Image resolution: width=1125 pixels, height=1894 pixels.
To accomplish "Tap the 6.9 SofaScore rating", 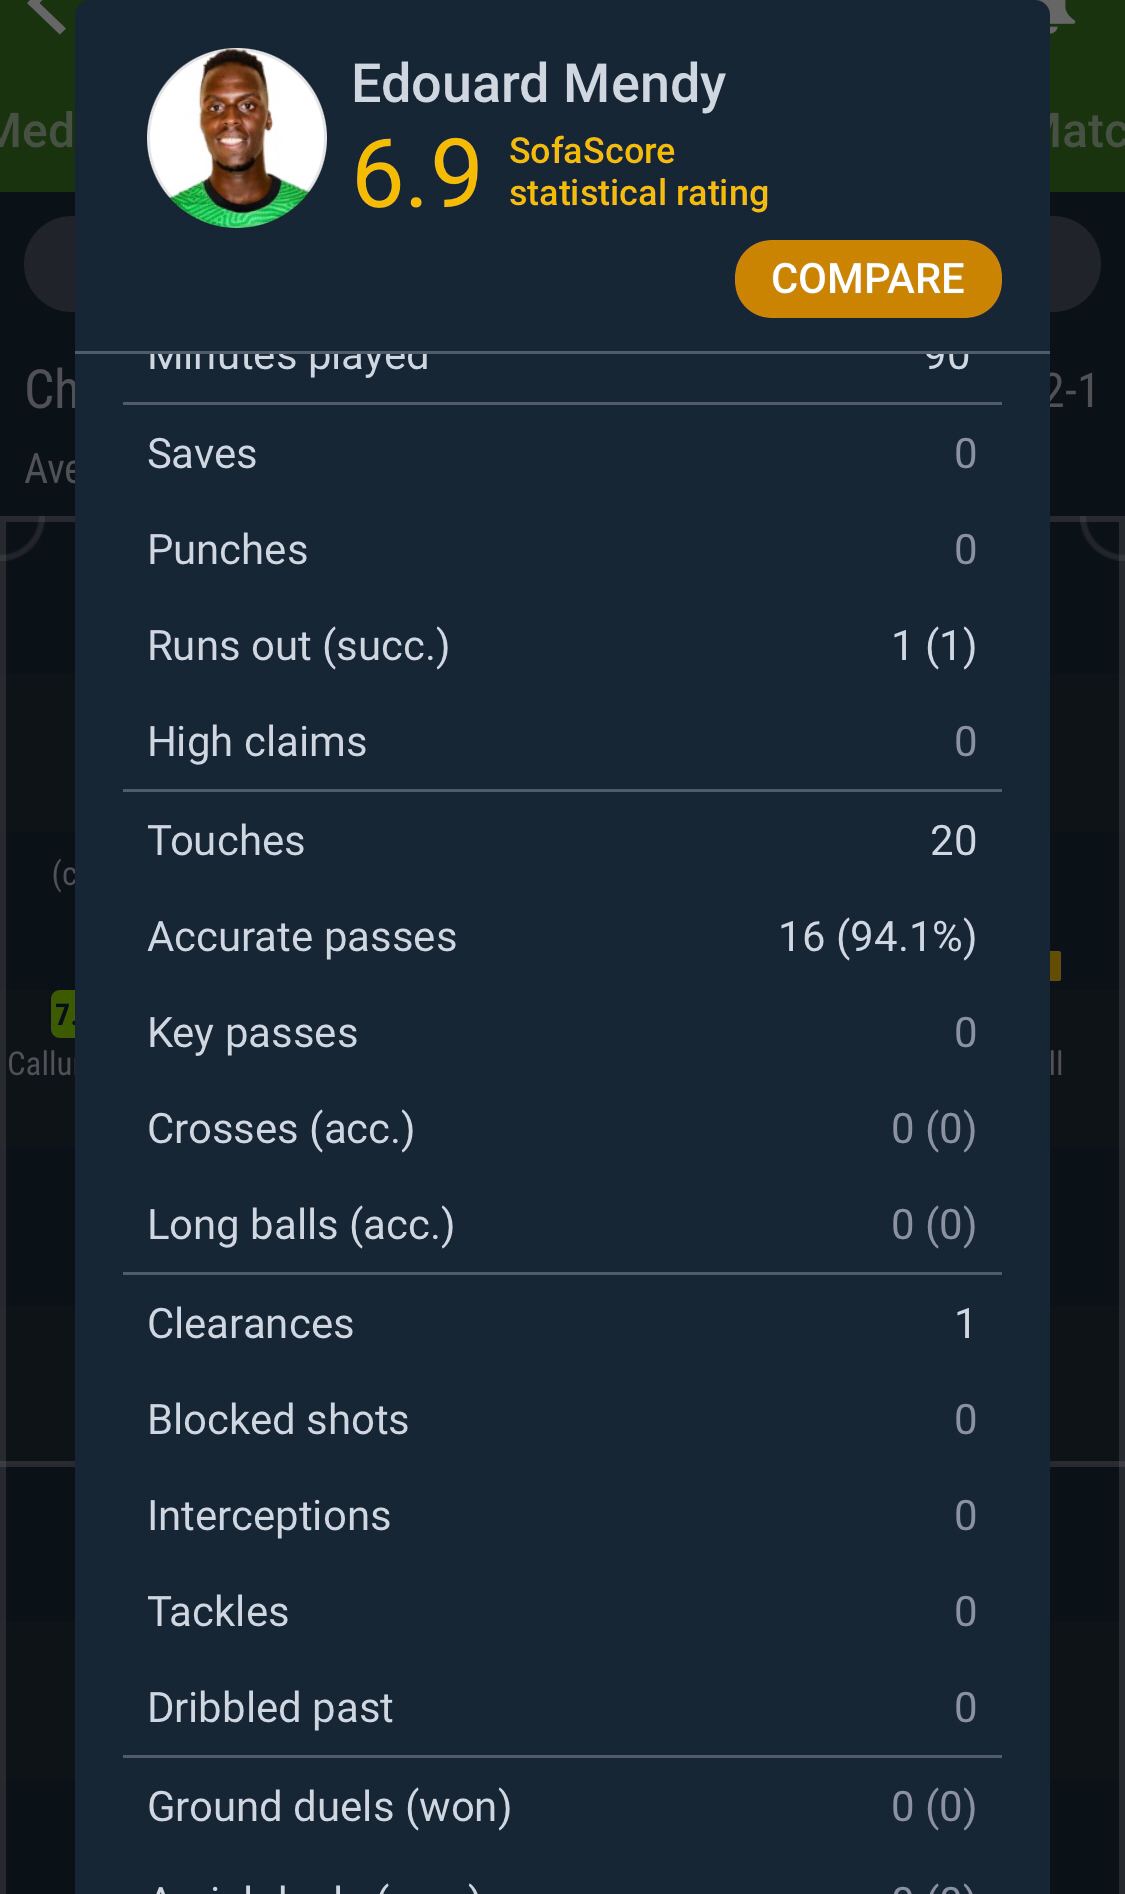I will coord(417,173).
